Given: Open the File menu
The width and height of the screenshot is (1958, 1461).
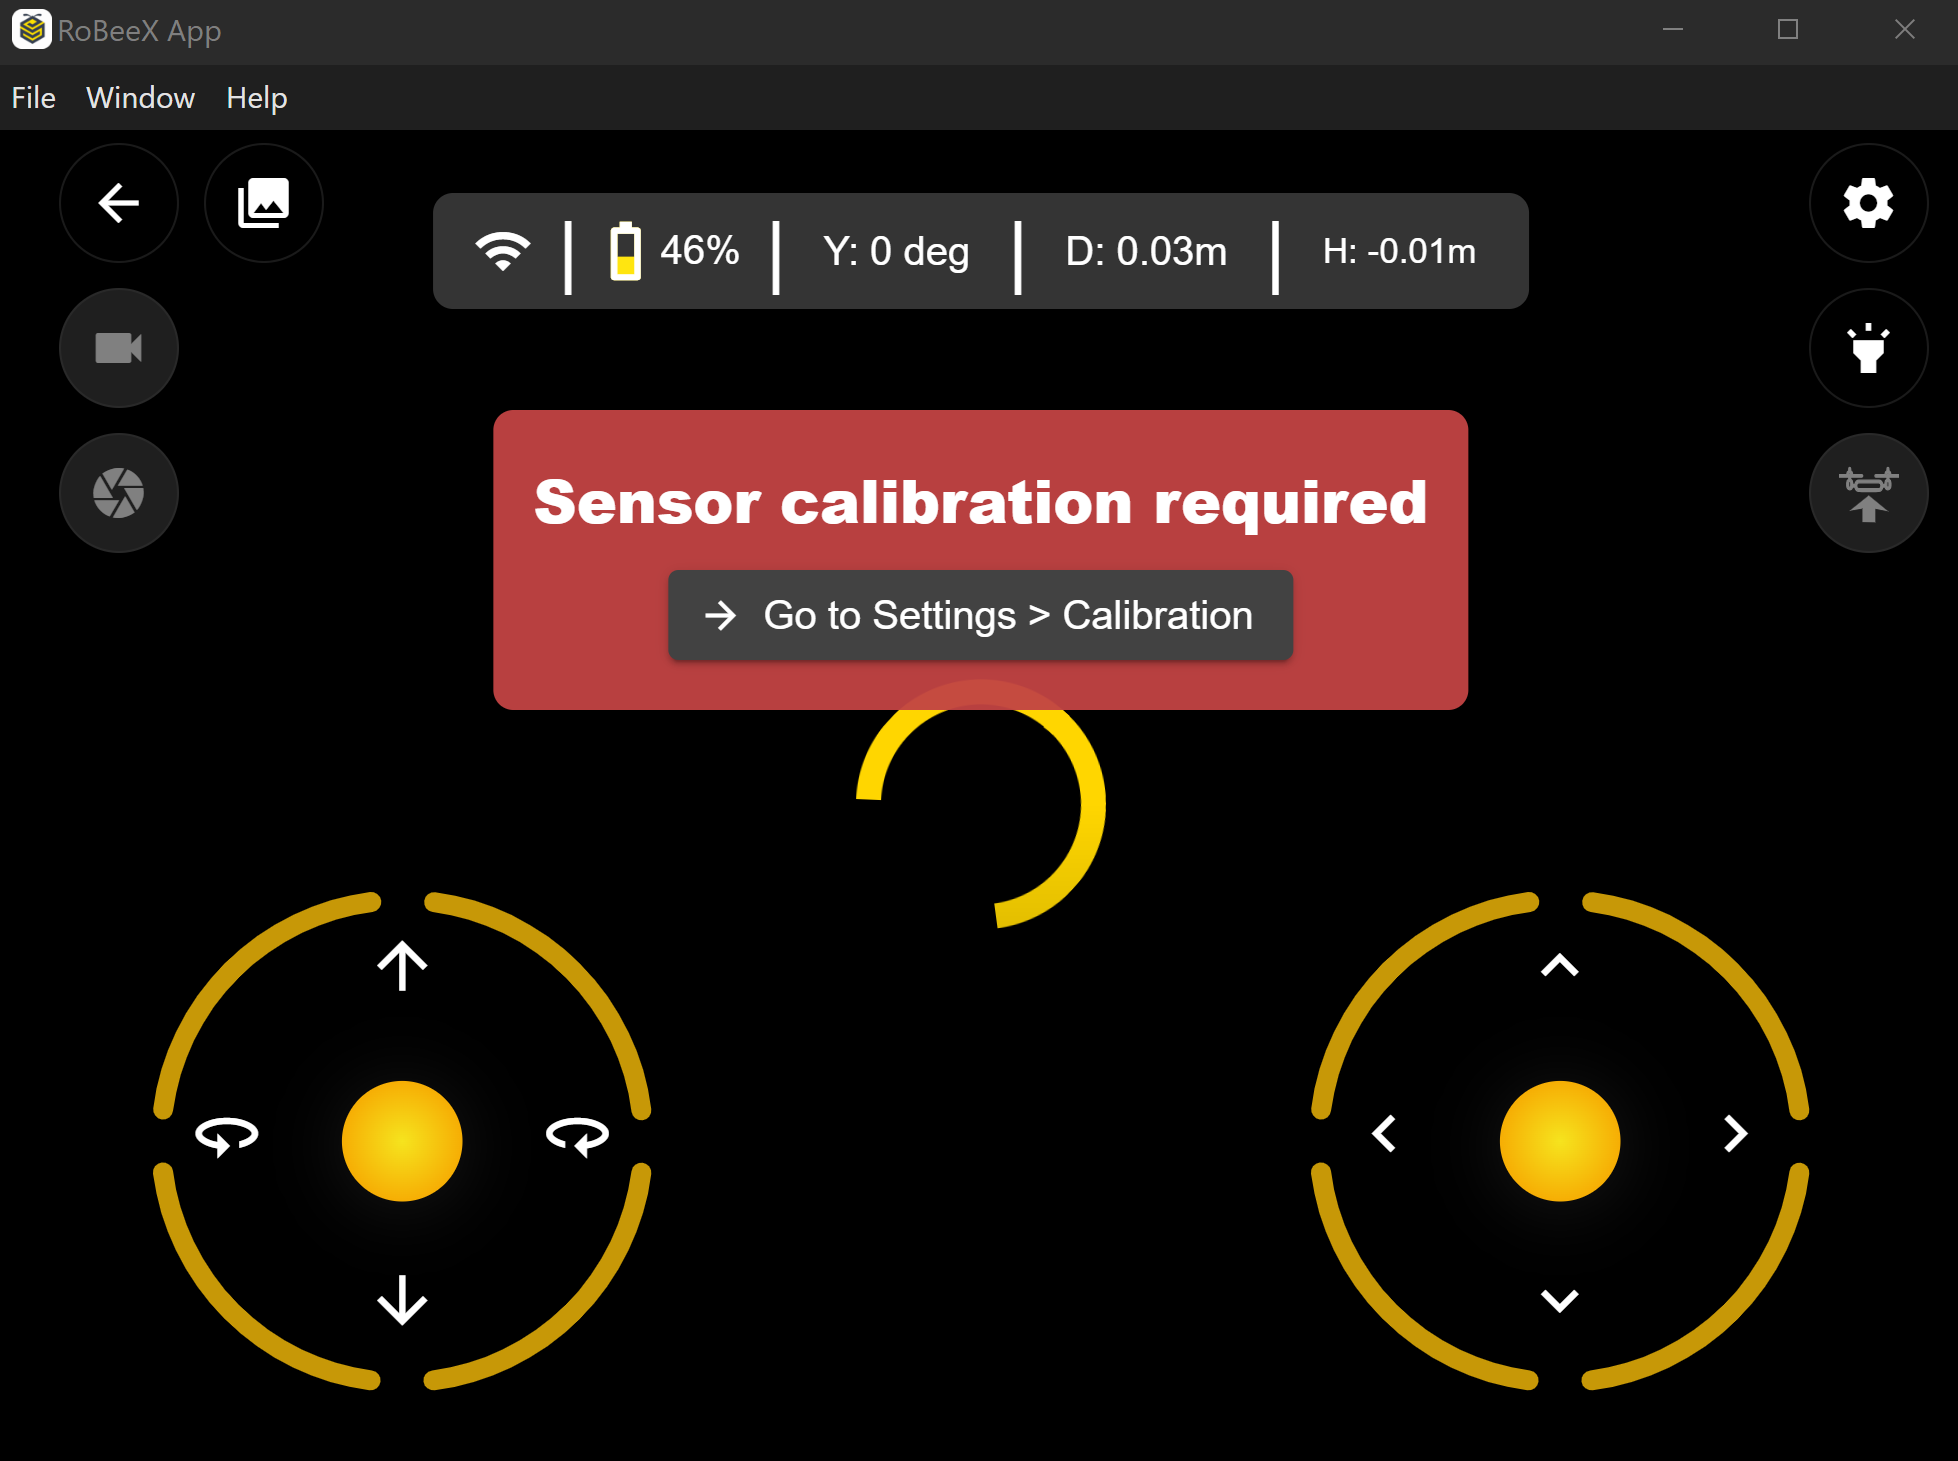Looking at the screenshot, I should 33,97.
